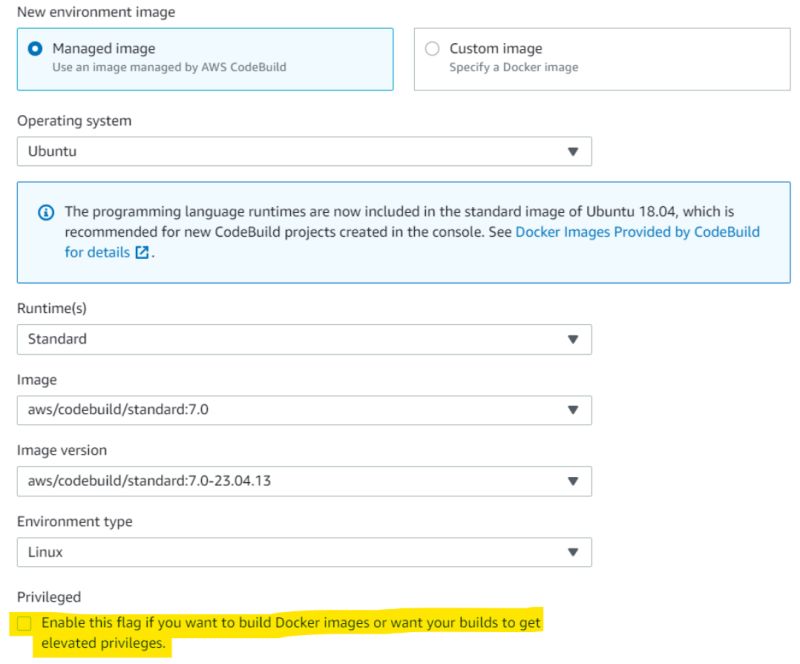Enable the Privileged flag checkbox
800x664 pixels.
click(24, 623)
